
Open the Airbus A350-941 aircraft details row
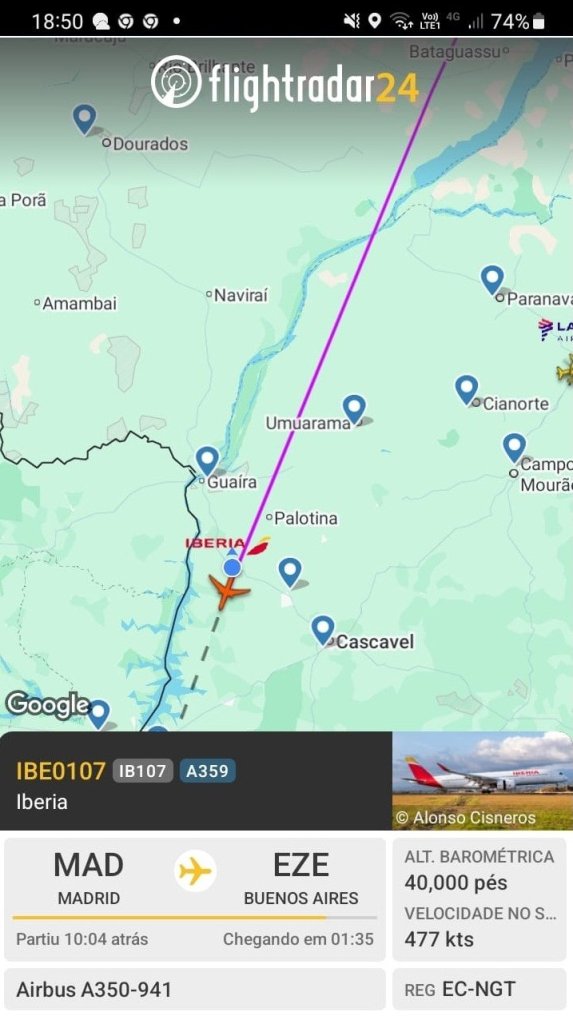point(195,989)
